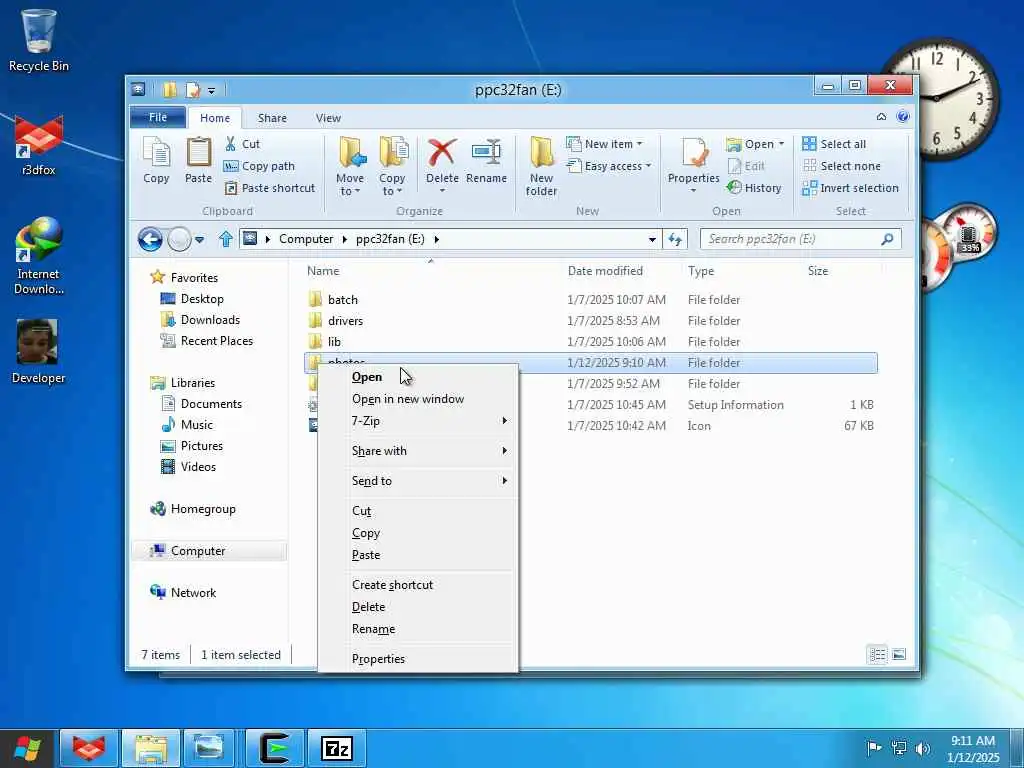Open the address bar history dropdown
Screen dimensions: 1024x768
(652, 239)
